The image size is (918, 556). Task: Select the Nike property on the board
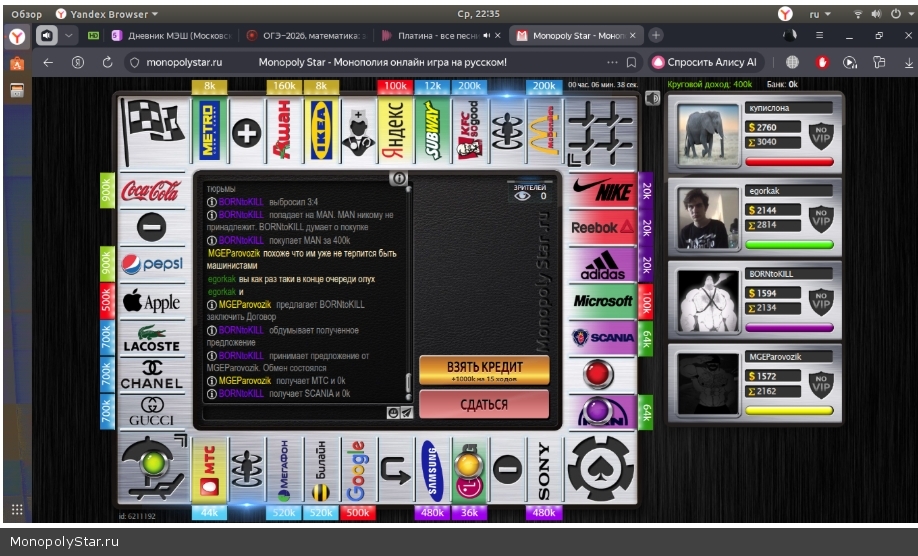[603, 191]
